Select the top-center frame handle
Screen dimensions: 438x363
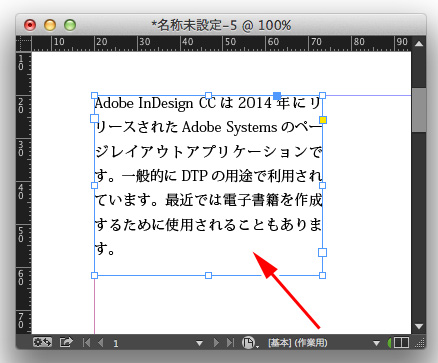pos(208,96)
